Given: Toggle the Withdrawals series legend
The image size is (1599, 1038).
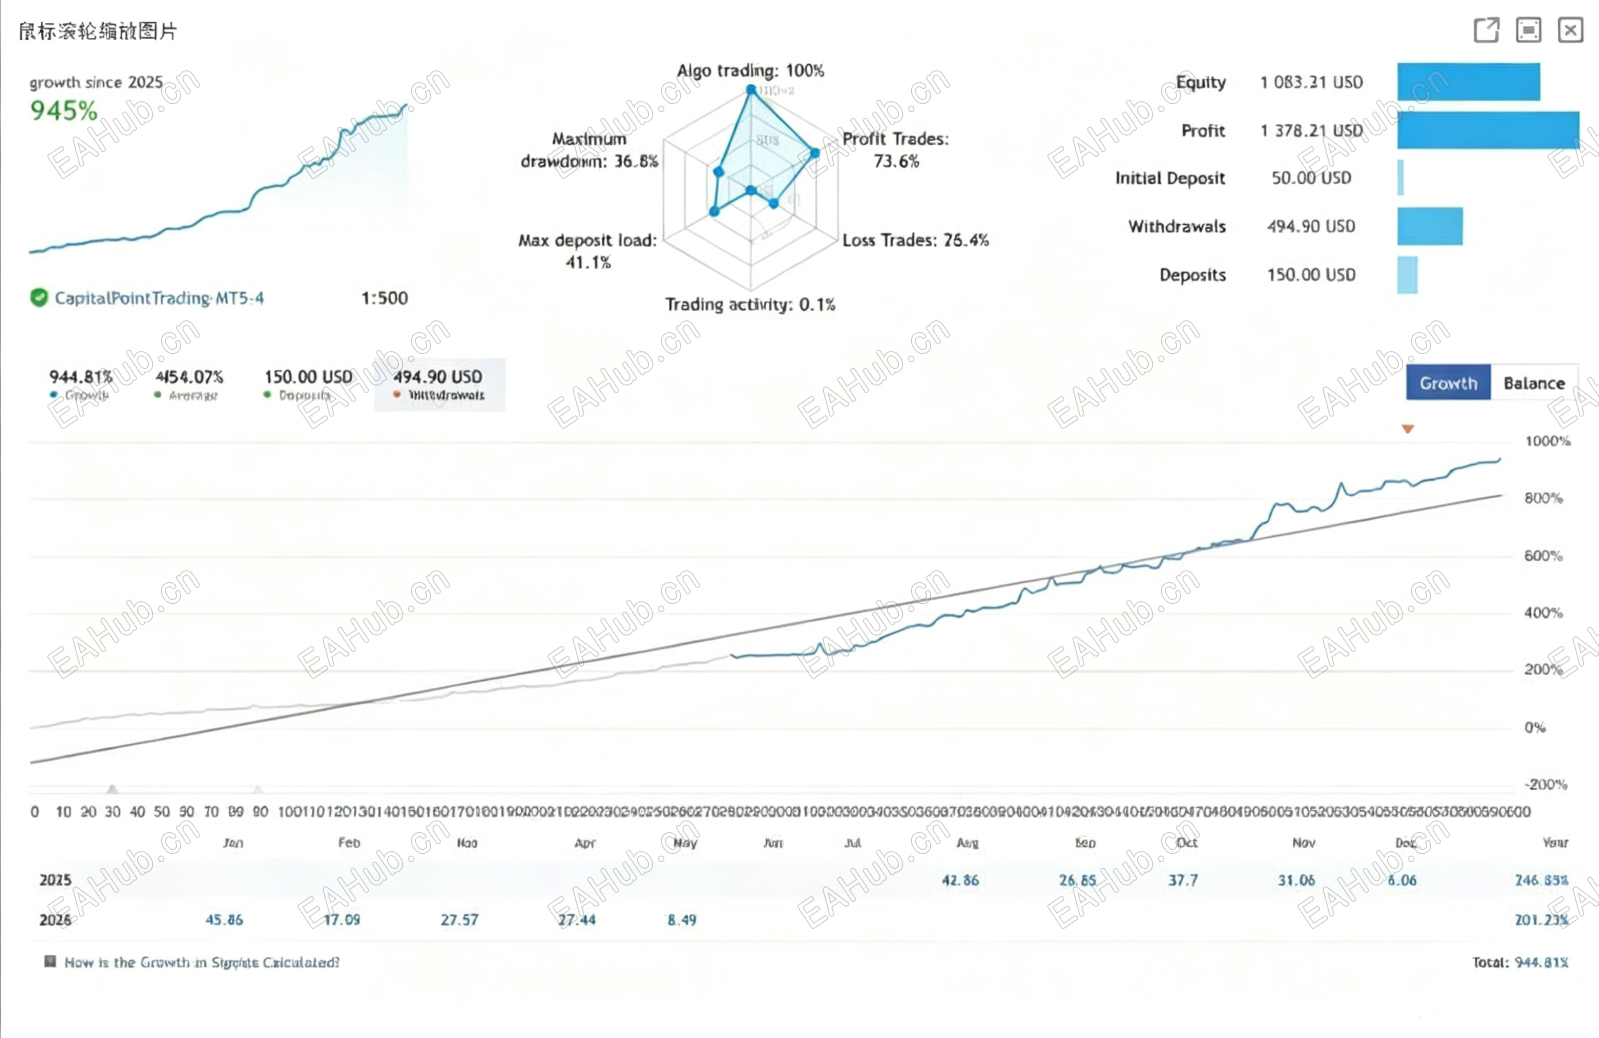Looking at the screenshot, I should [439, 385].
